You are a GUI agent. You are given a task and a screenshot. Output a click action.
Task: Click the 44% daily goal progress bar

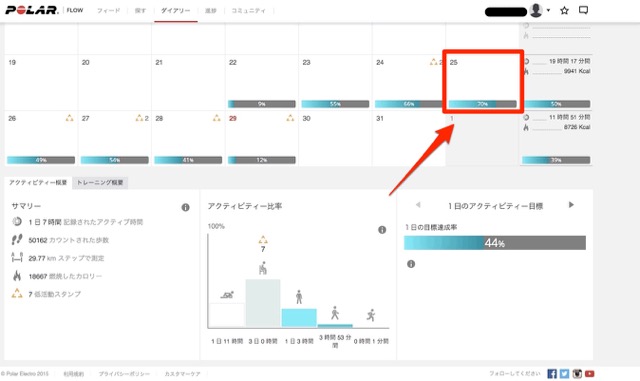(x=495, y=243)
